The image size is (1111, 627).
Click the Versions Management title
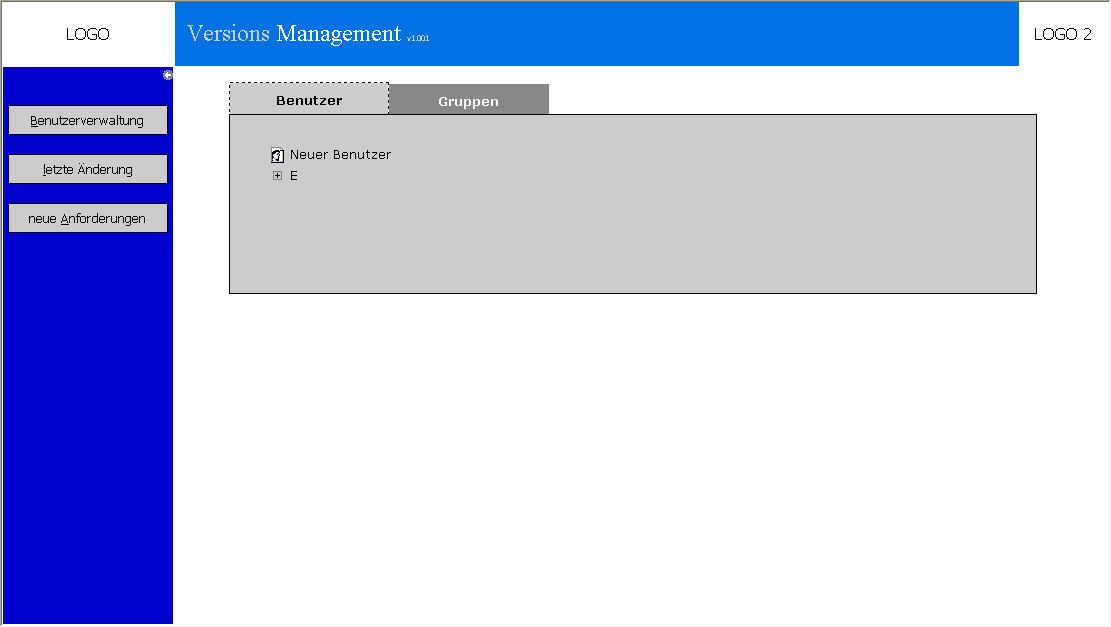(x=294, y=33)
